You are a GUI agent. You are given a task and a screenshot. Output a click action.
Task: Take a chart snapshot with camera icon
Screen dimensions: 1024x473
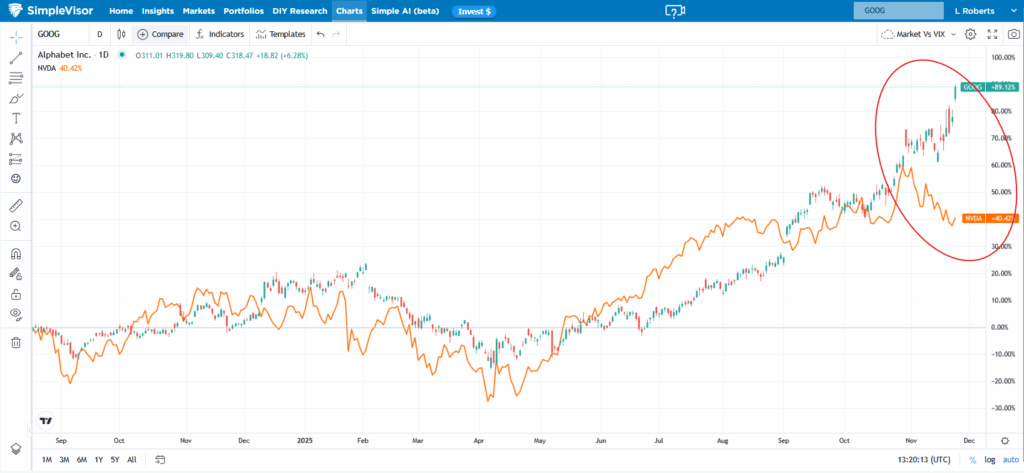[x=1013, y=34]
